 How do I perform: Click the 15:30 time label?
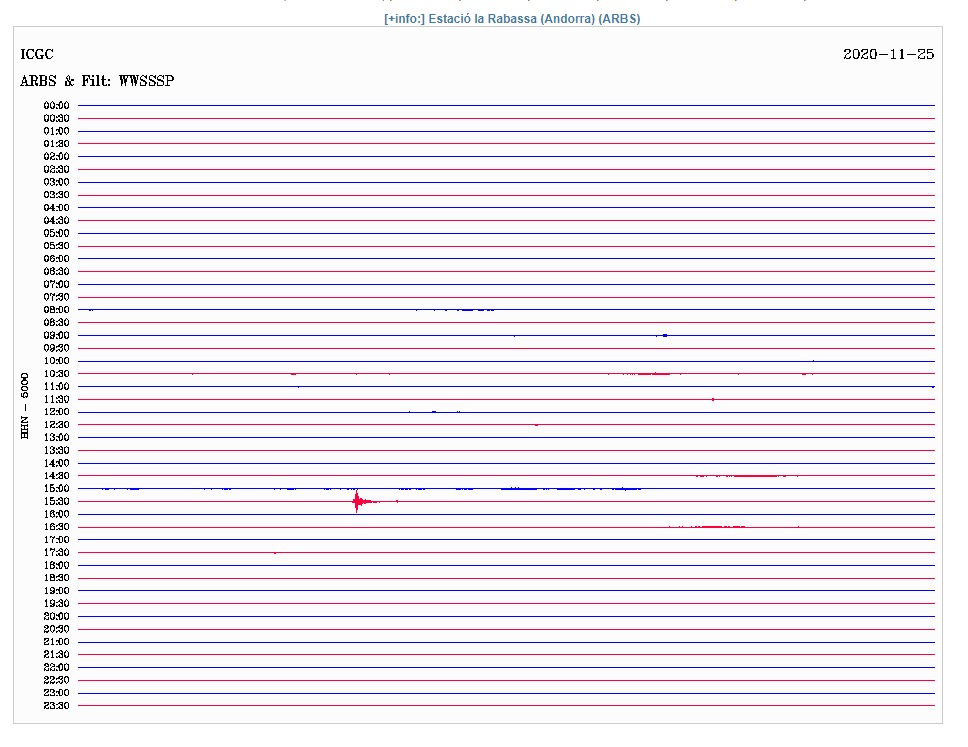pos(56,501)
